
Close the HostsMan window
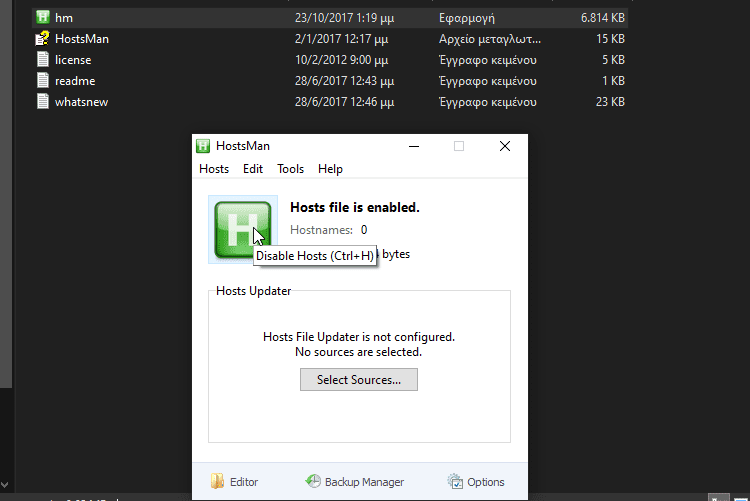pyautogui.click(x=505, y=146)
